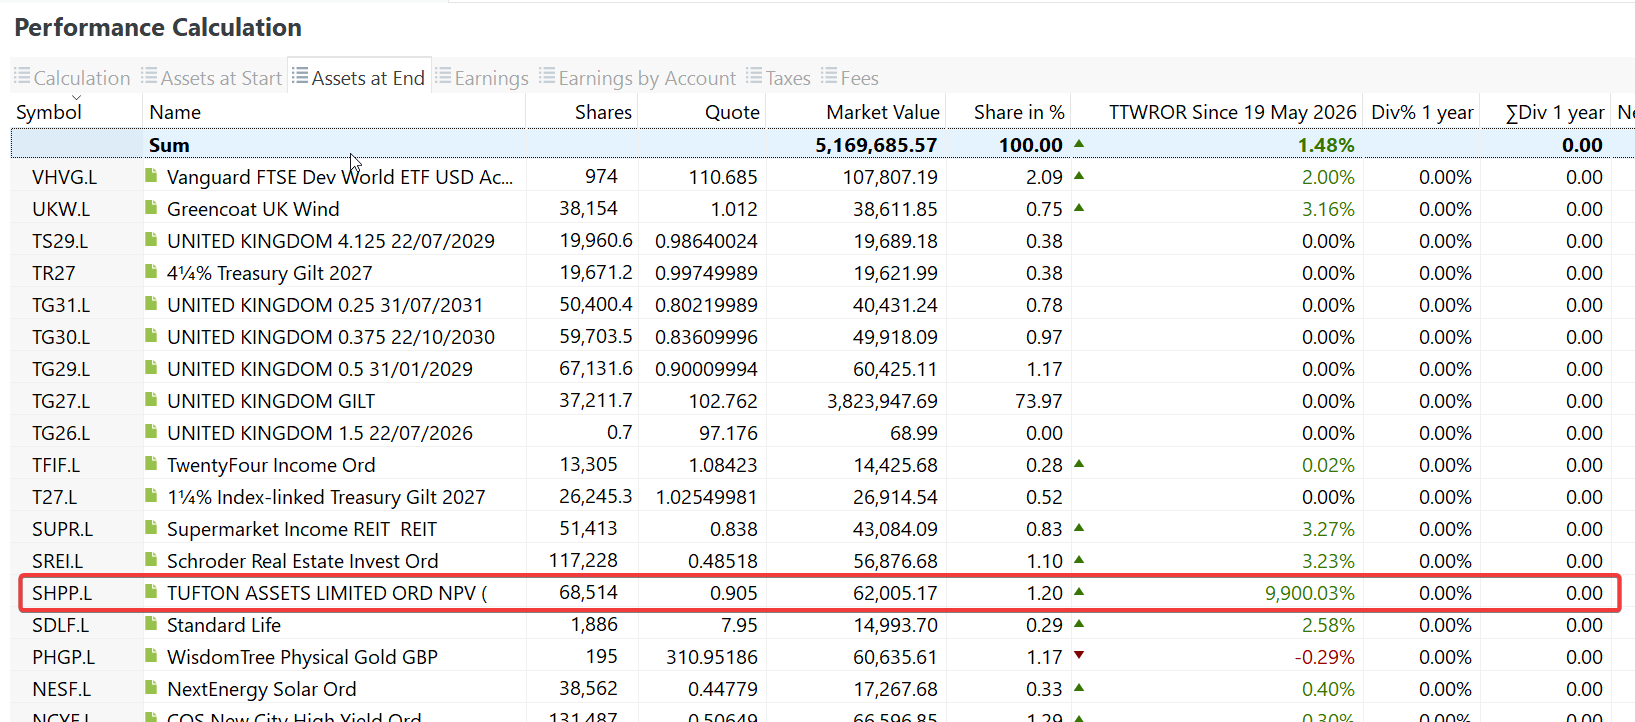Click the -0.29% TTWROR value
This screenshot has height=722, width=1635.
tap(1325, 657)
